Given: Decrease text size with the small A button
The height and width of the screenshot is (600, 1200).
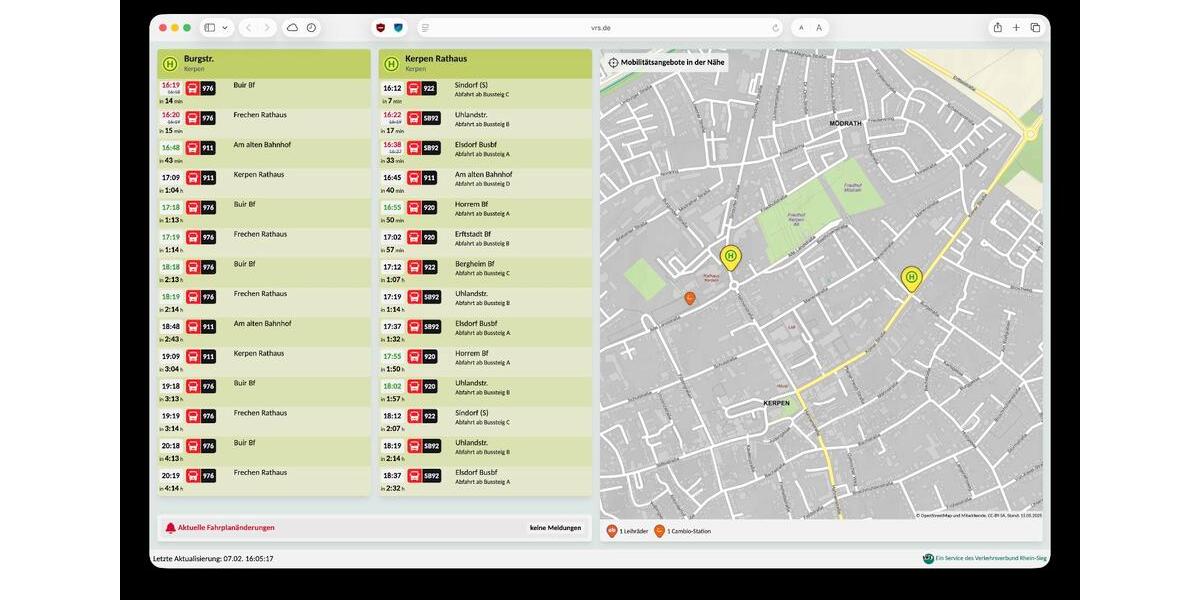Looking at the screenshot, I should [x=801, y=28].
